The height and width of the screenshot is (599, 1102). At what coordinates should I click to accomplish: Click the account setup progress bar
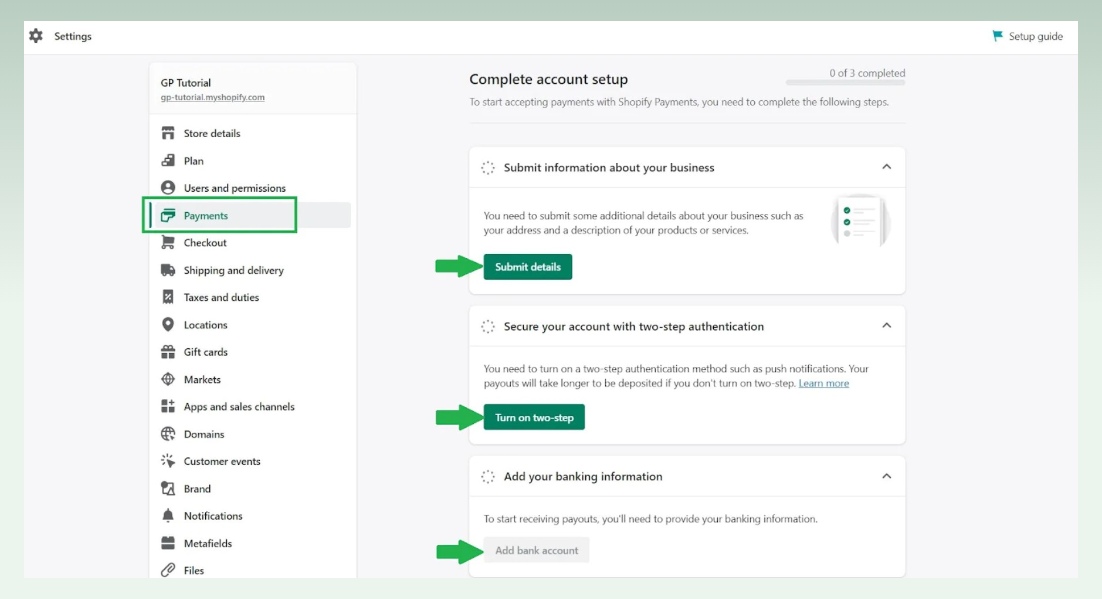[845, 83]
